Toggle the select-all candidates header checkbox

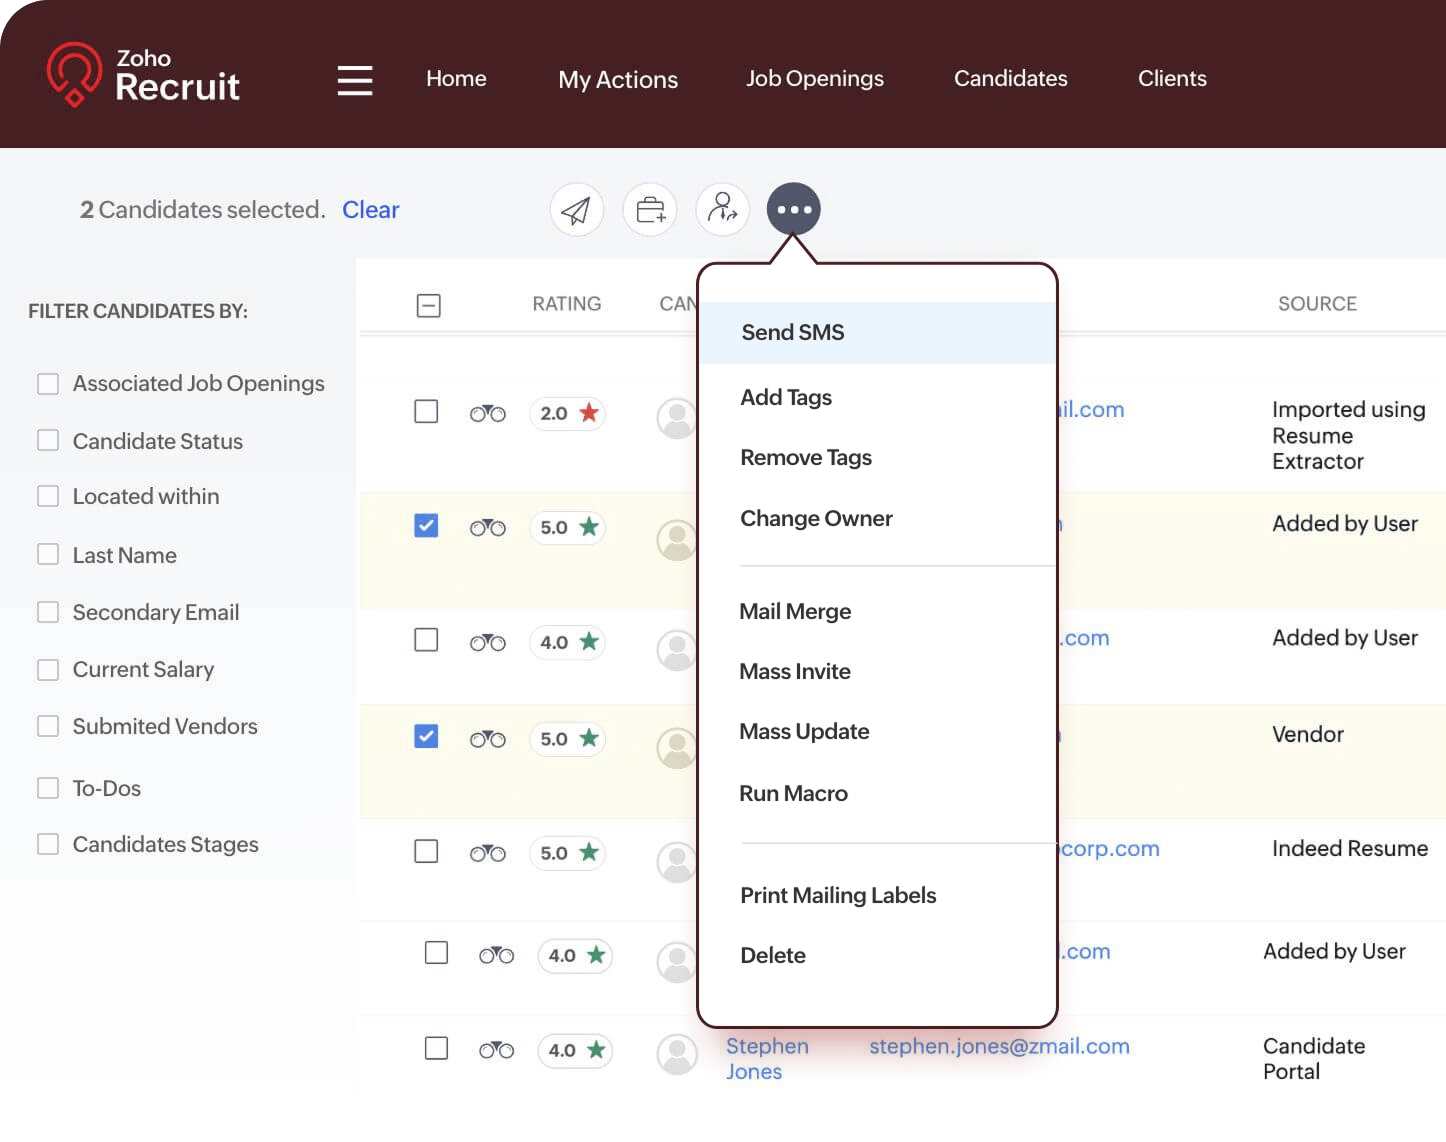tap(428, 305)
